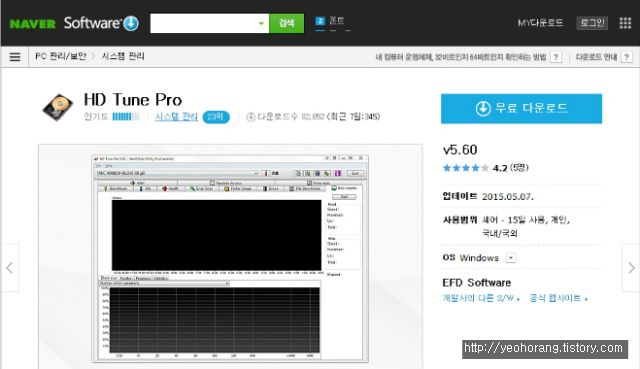Click the star rating for v5.60
Viewport: 640px width, 369px height.
465,168
